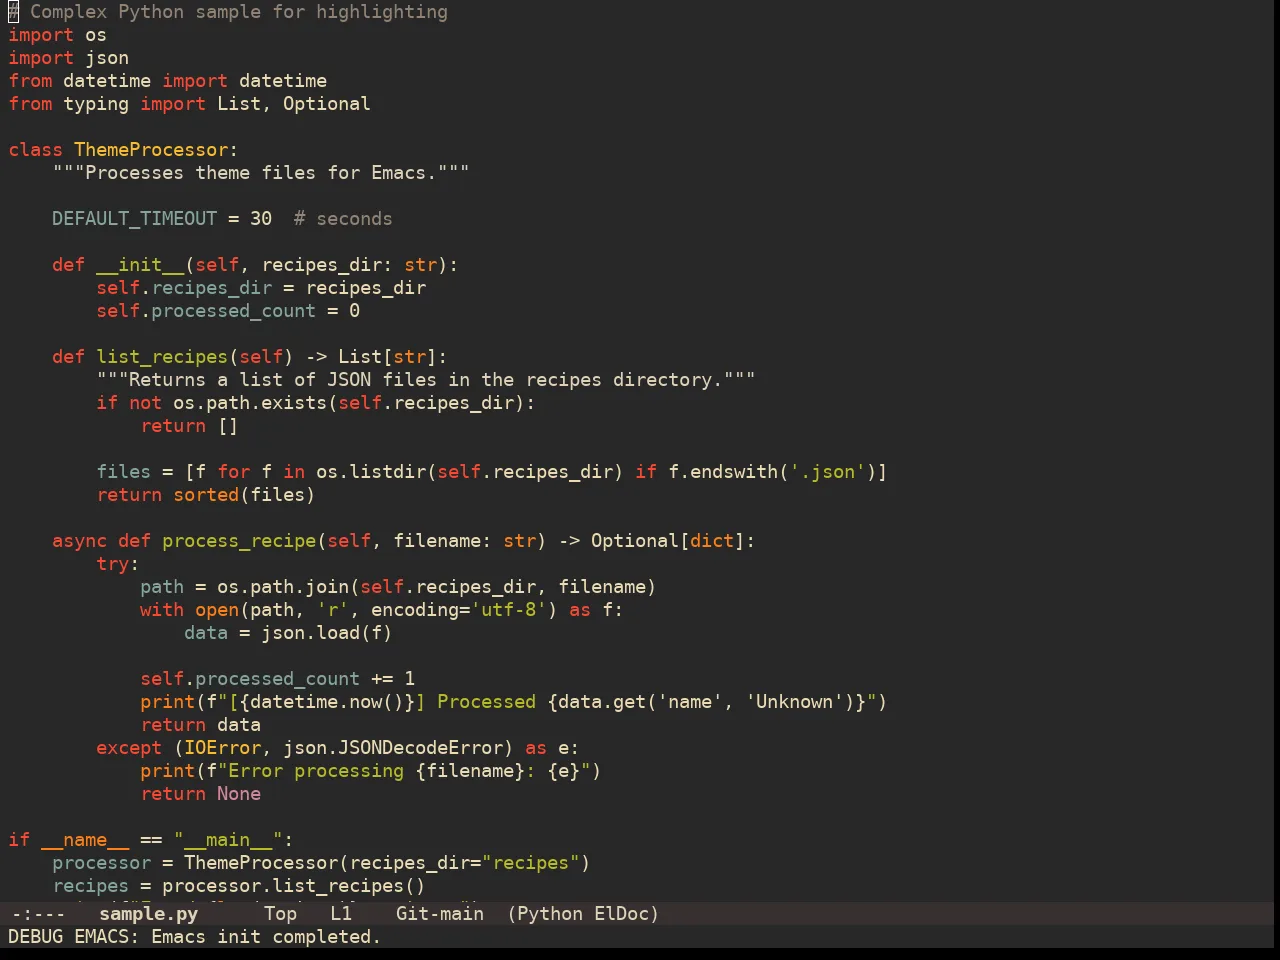Screen dimensions: 1280x960
Task: Click 'self.processed_count += 1' line
Action: point(277,678)
